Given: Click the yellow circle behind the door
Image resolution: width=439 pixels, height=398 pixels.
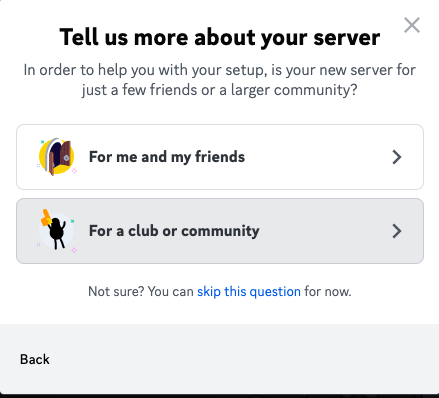Looking at the screenshot, I should point(43,157).
